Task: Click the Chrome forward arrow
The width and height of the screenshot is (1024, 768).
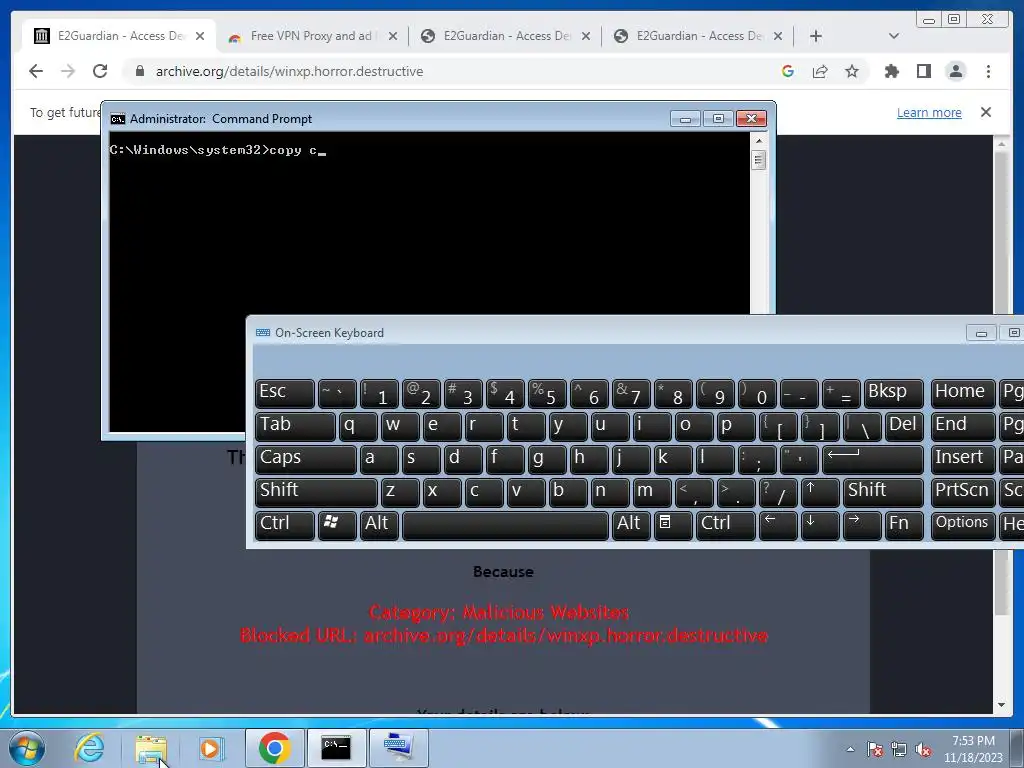Action: [68, 71]
